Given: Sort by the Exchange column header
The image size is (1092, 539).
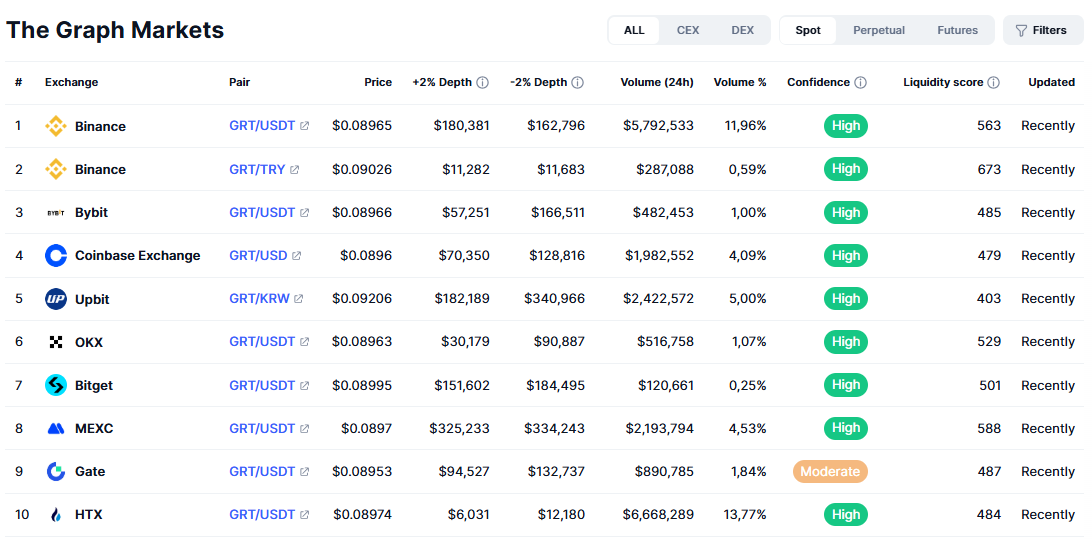Looking at the screenshot, I should pyautogui.click(x=72, y=82).
